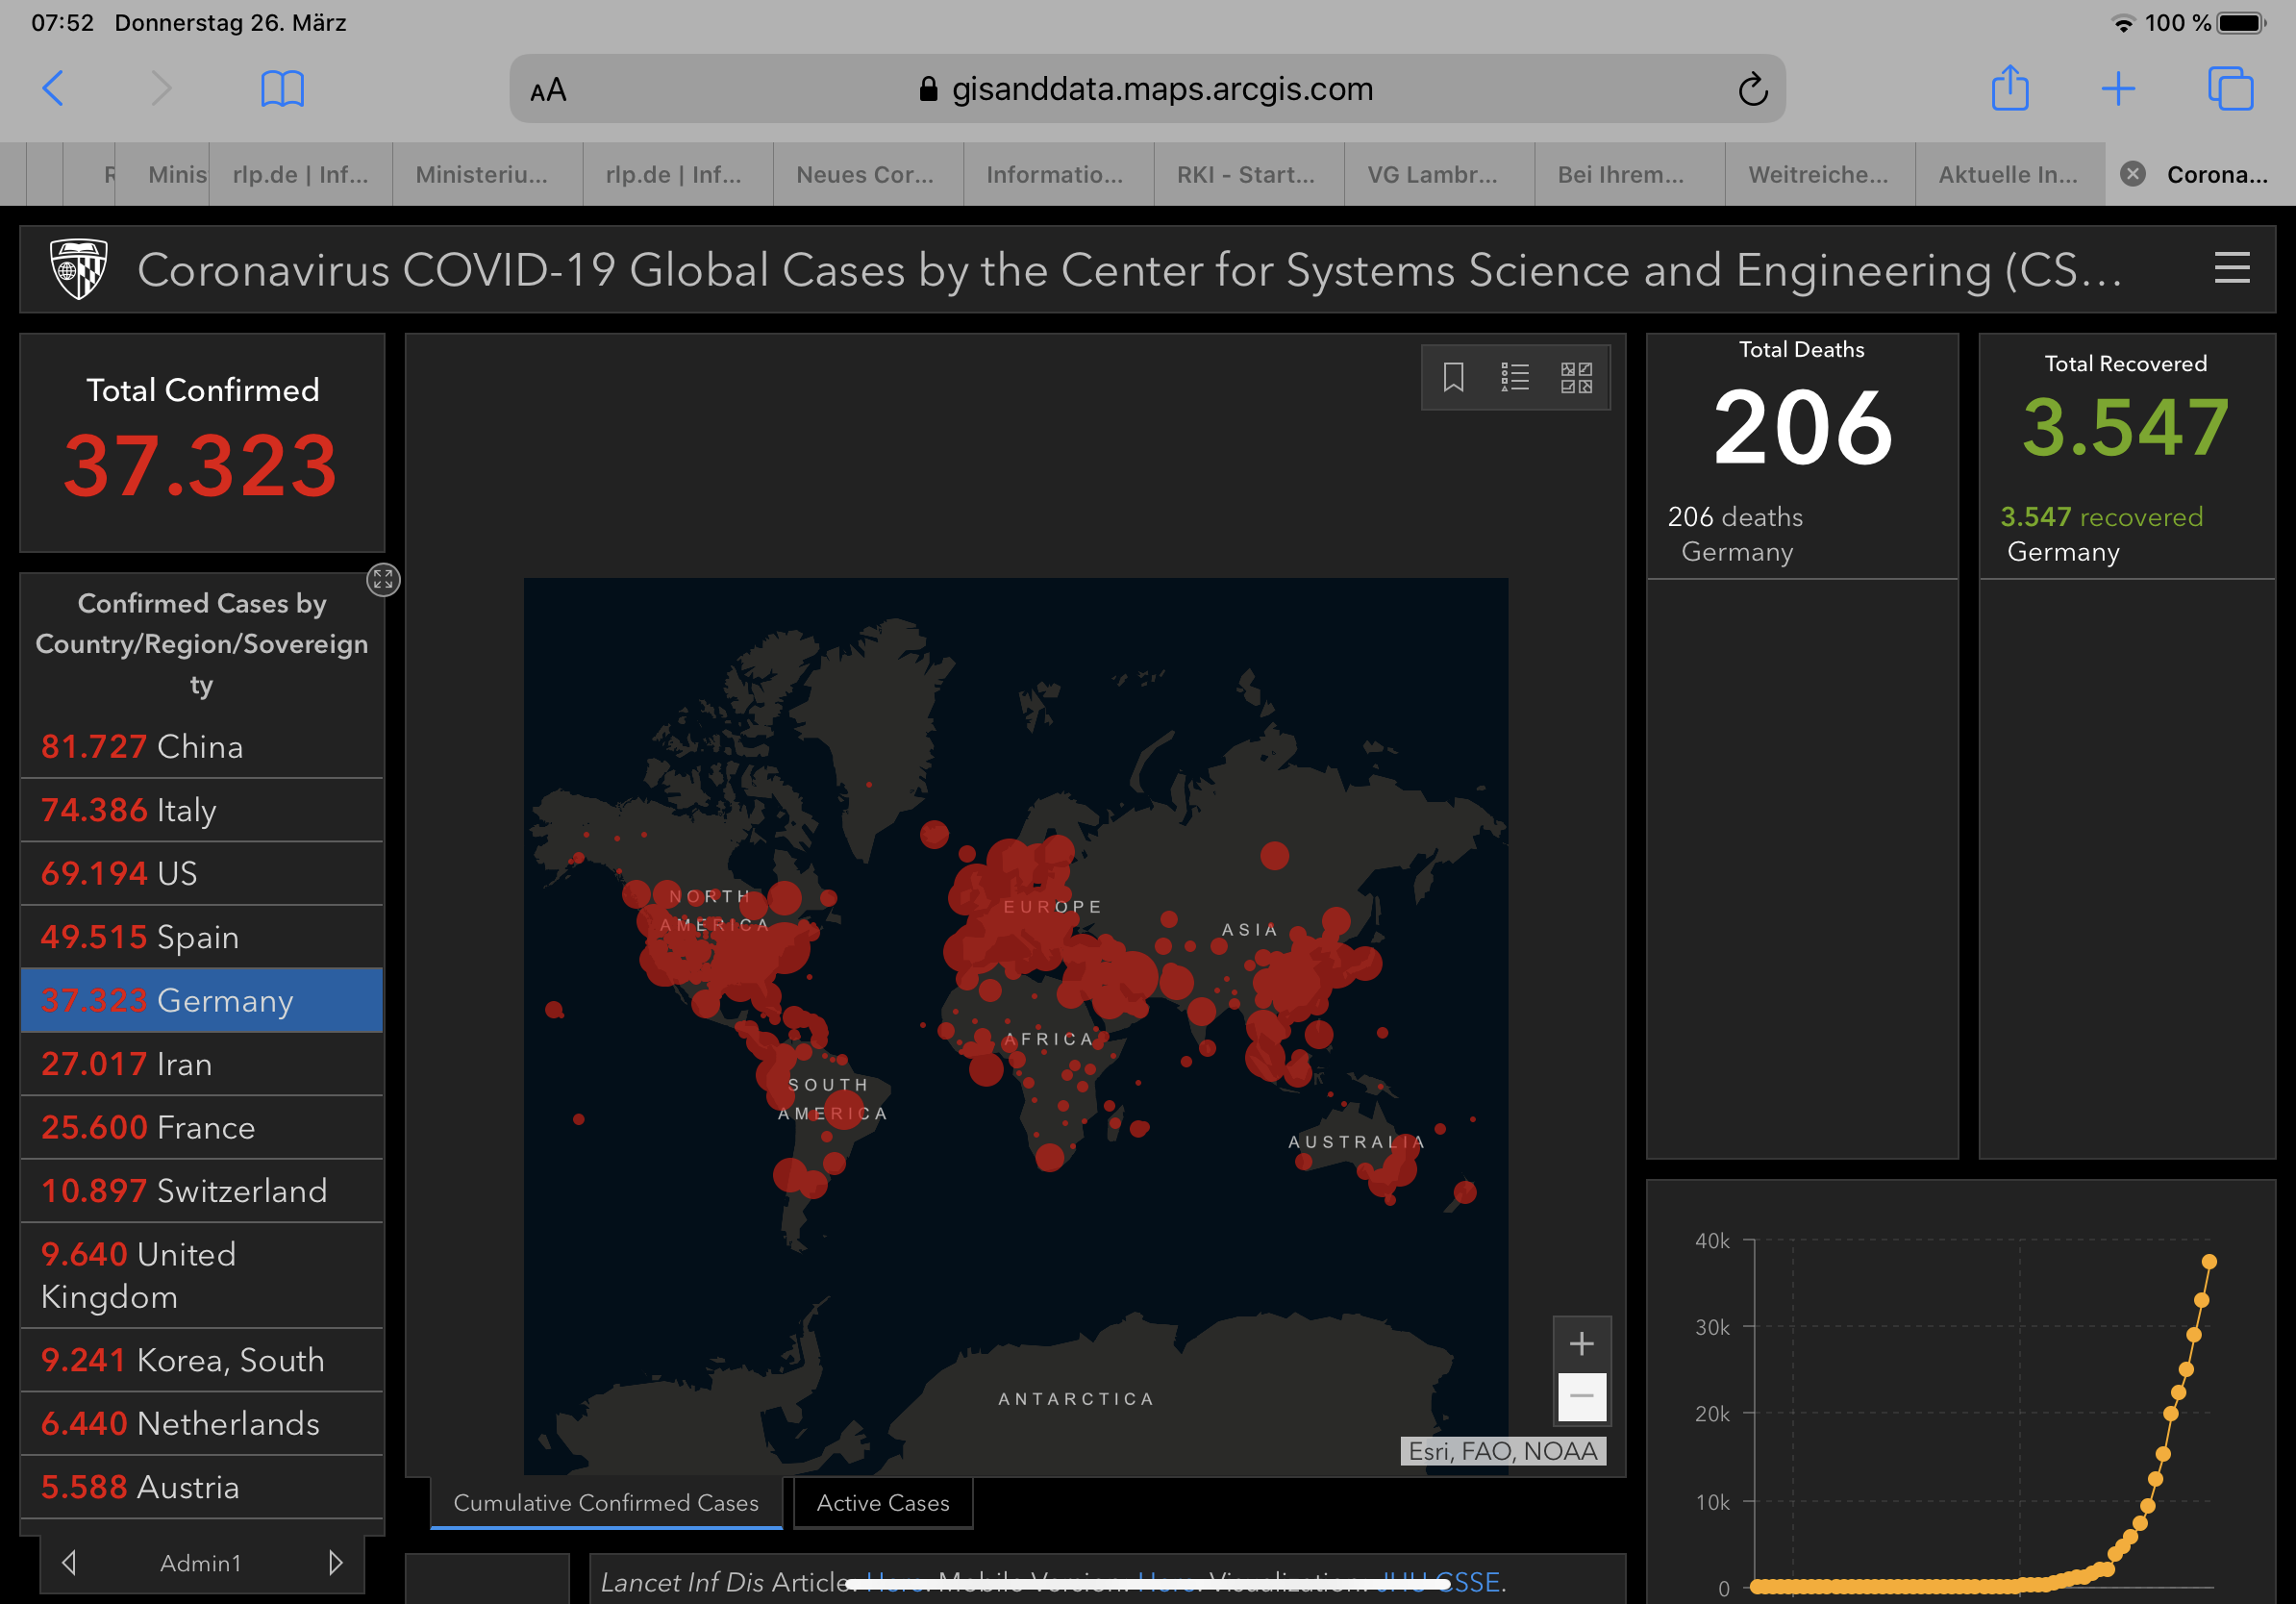Select US in the country list
This screenshot has width=2296, height=1604.
pyautogui.click(x=202, y=873)
